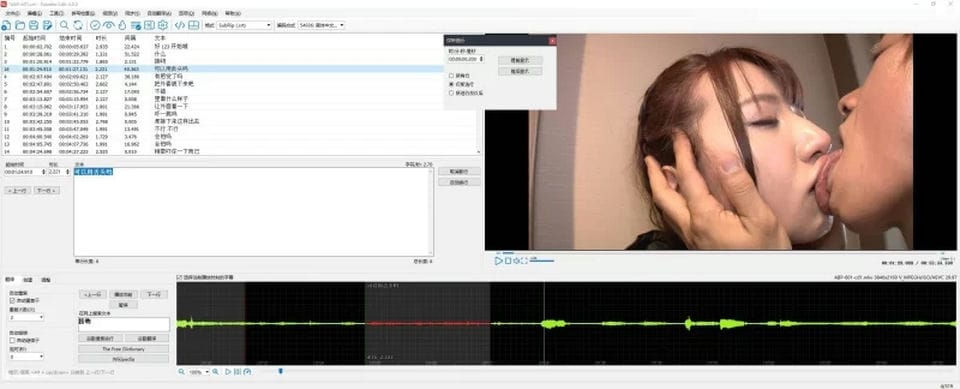Switch to the Adjust tab in bottom panel
This screenshot has width=960, height=389.
[46, 280]
